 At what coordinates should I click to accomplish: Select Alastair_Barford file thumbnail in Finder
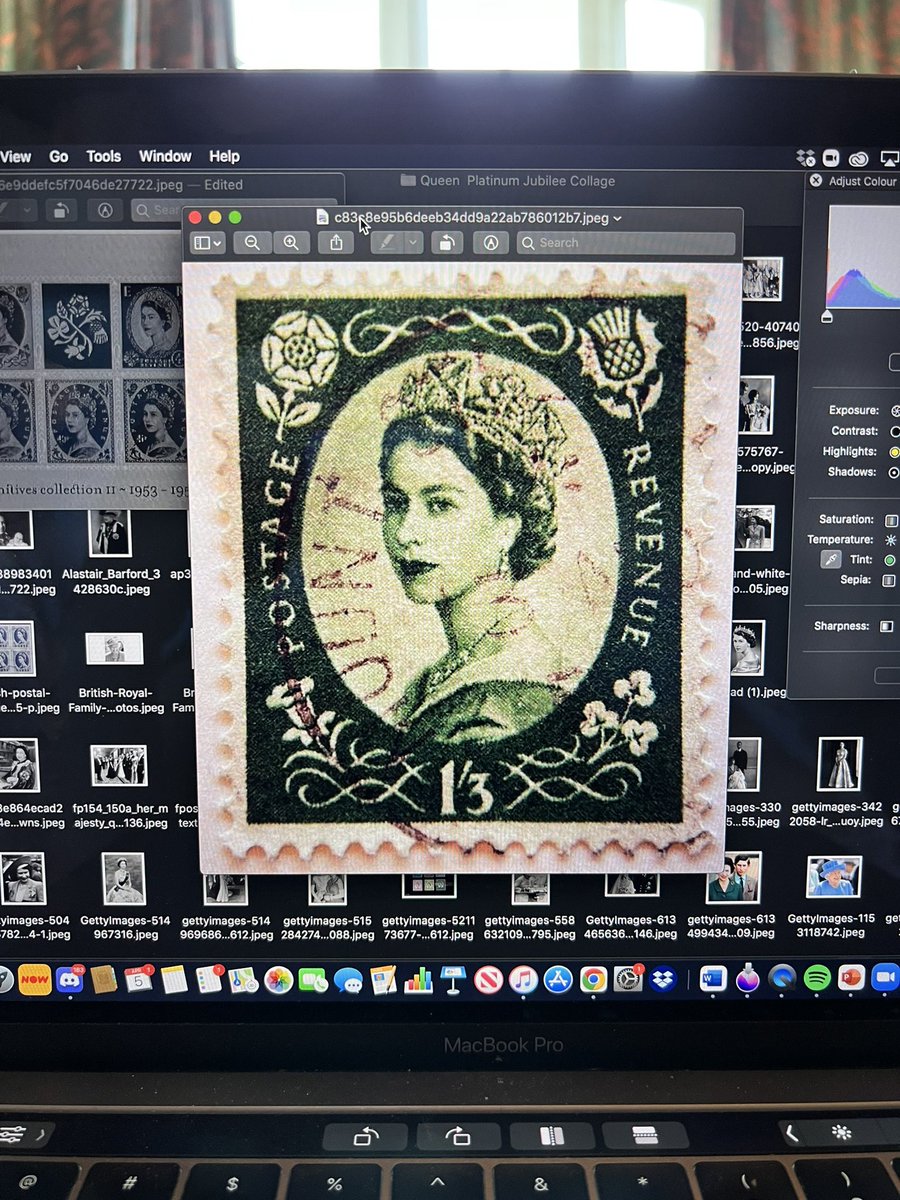click(x=110, y=534)
